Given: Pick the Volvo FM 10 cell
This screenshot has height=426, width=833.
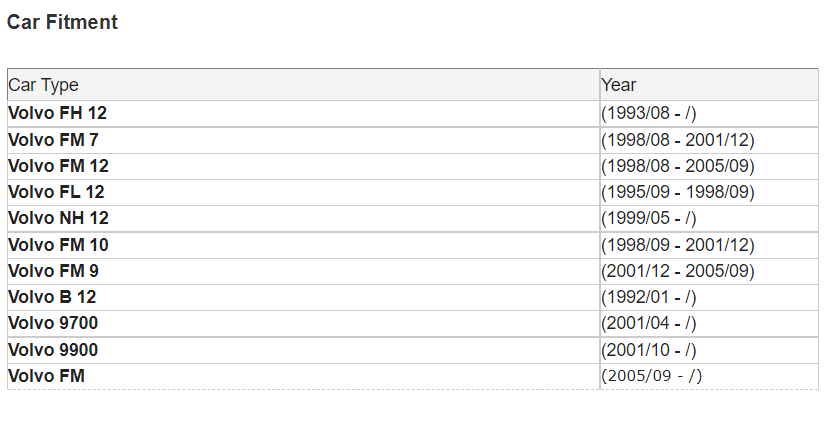Looking at the screenshot, I should 303,245.
